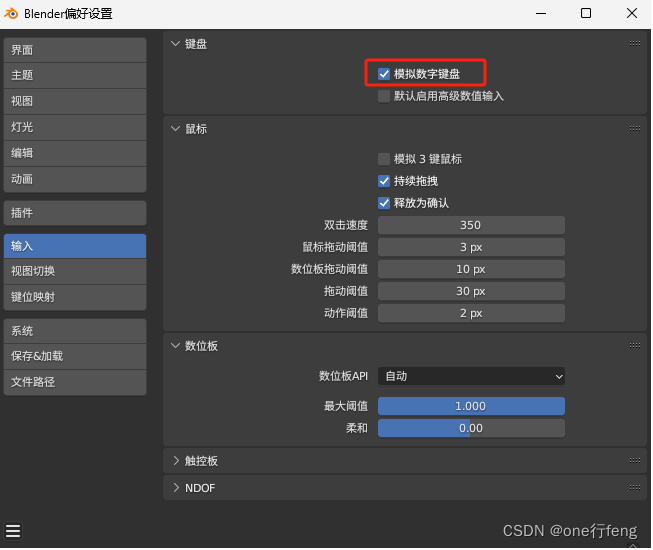This screenshot has height=550, width=653.
Task: Open the 视图 preferences tab
Action: [x=75, y=102]
